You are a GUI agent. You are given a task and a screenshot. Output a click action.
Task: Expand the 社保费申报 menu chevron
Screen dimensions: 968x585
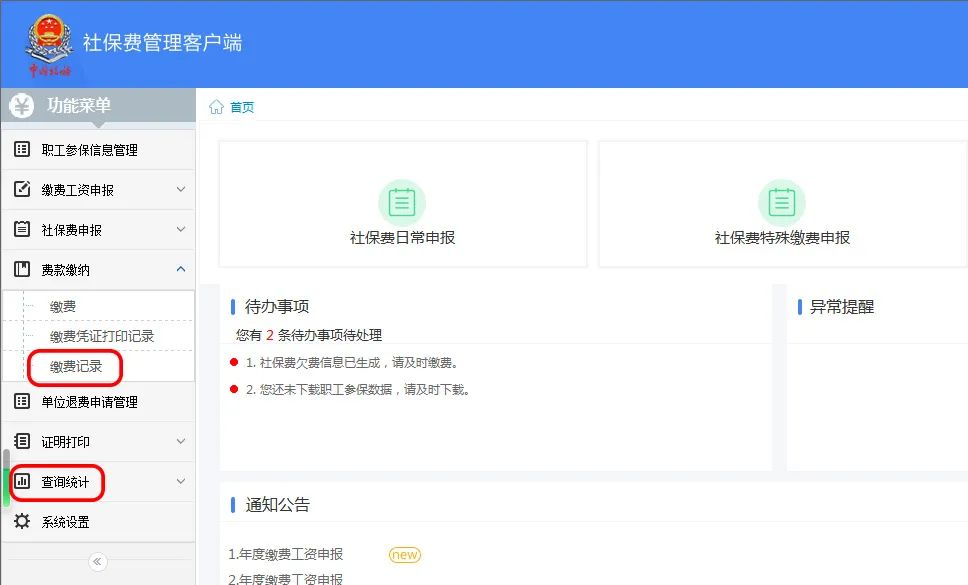coord(181,230)
